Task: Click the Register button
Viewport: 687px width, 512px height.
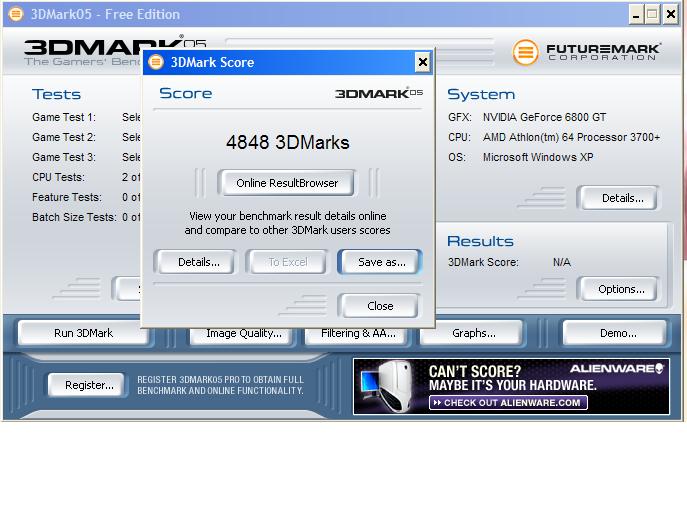Action: 87,385
